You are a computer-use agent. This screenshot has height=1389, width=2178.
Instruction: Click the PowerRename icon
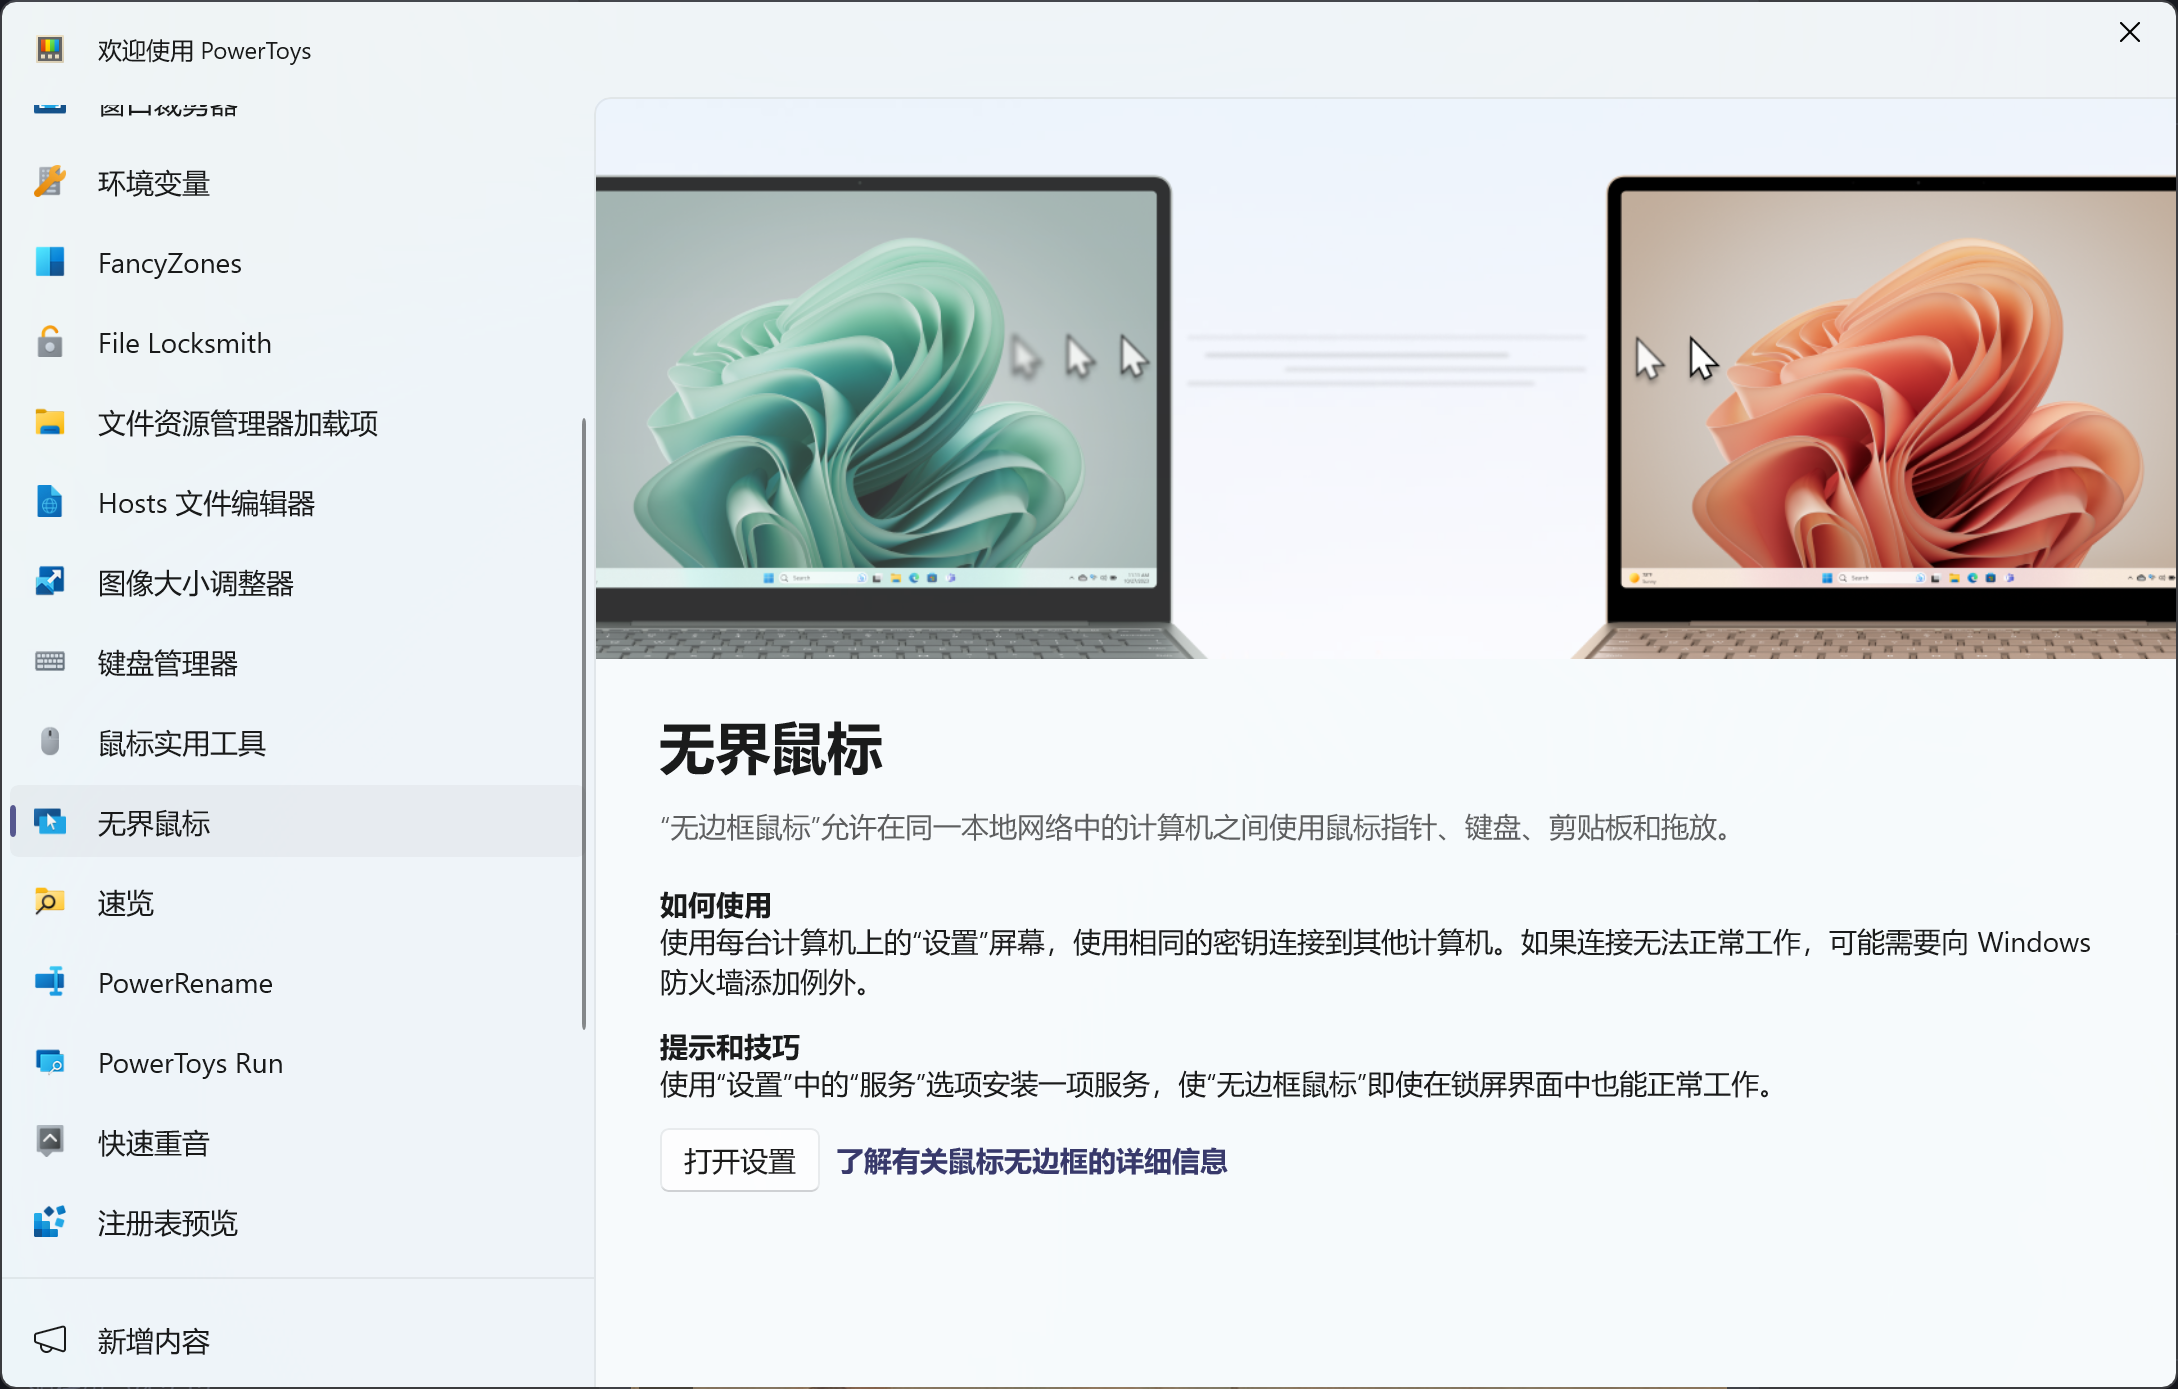pyautogui.click(x=49, y=982)
